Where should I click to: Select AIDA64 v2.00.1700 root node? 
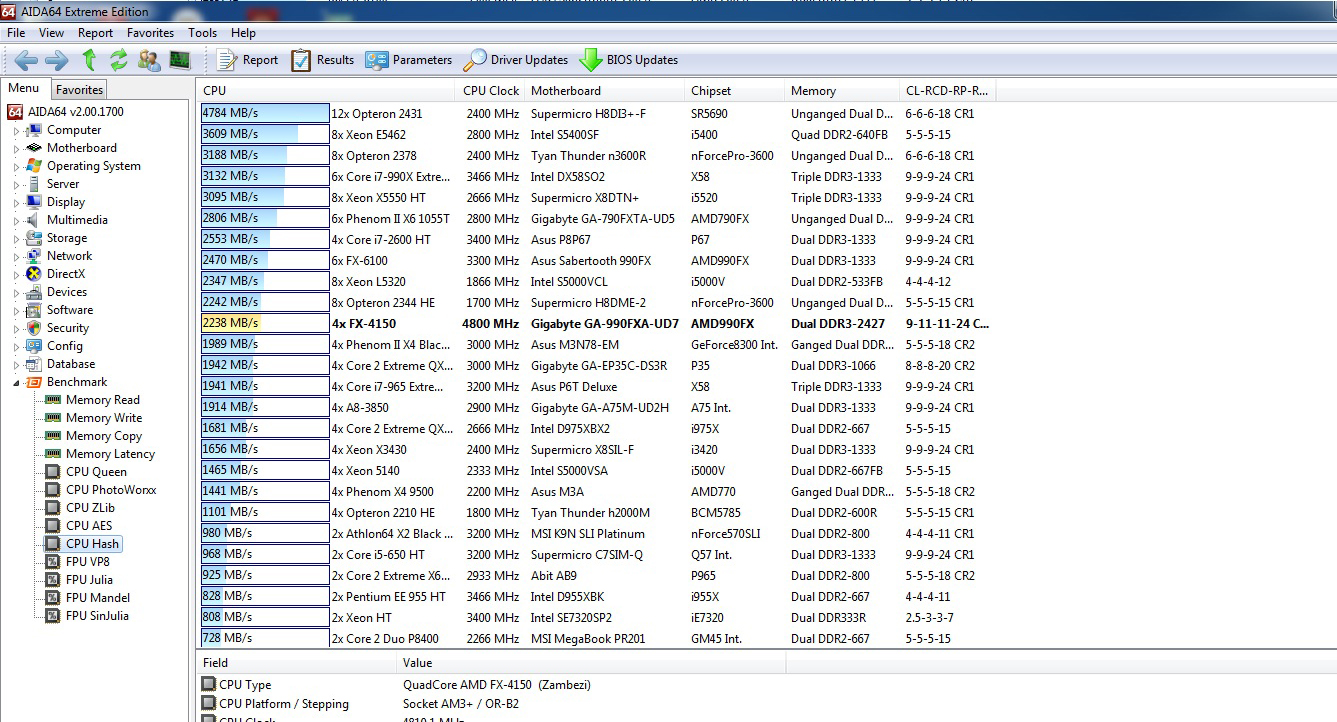pos(75,112)
